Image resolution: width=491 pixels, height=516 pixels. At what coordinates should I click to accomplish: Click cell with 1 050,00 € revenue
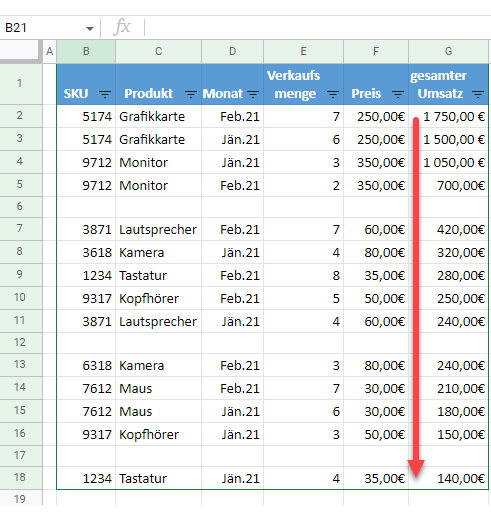pos(448,162)
